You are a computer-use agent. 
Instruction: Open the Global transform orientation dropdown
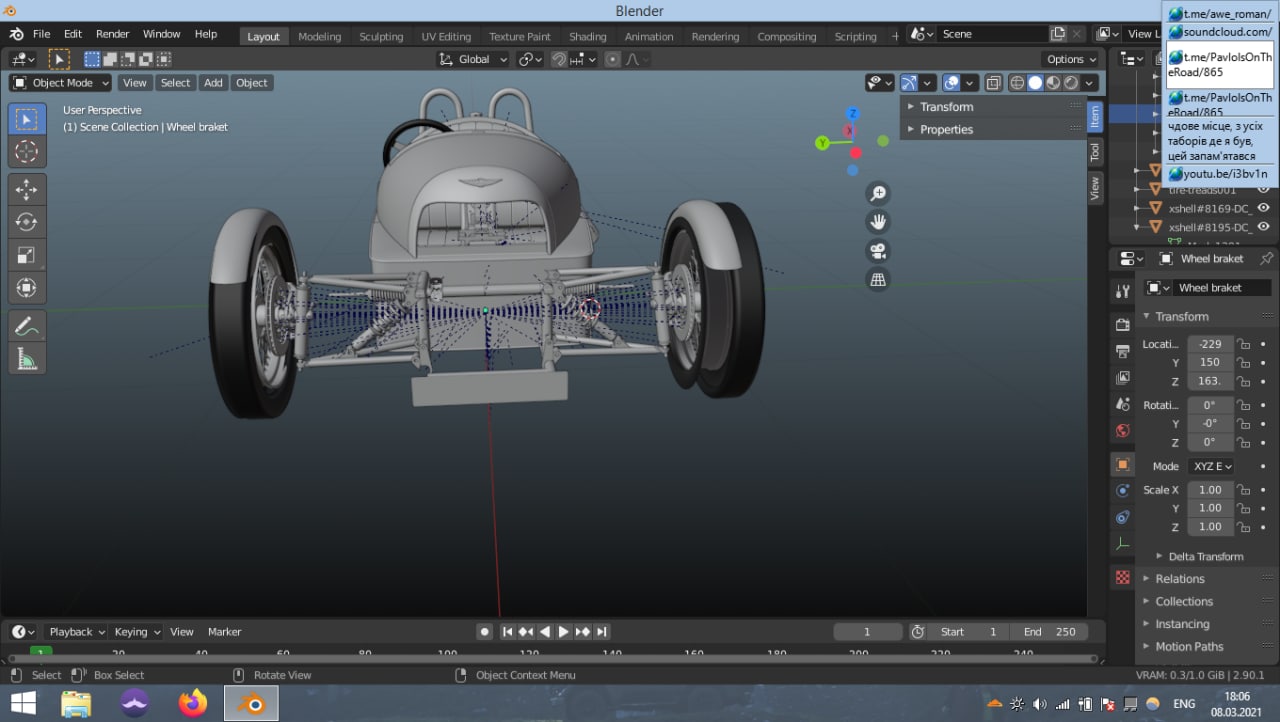[473, 60]
